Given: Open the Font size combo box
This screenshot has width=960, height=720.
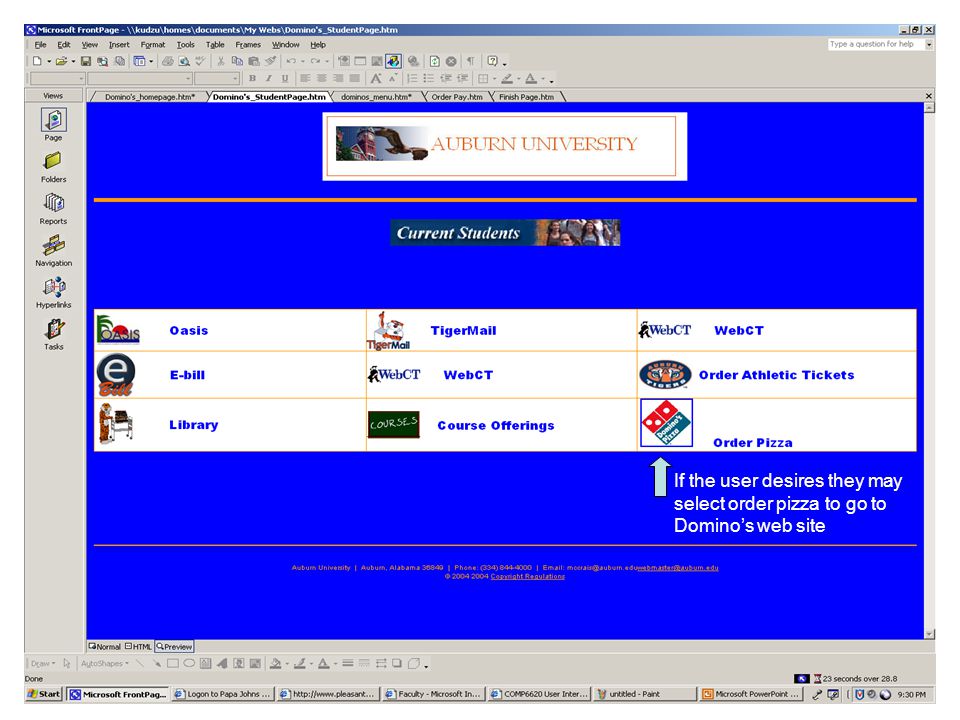Looking at the screenshot, I should (x=217, y=78).
